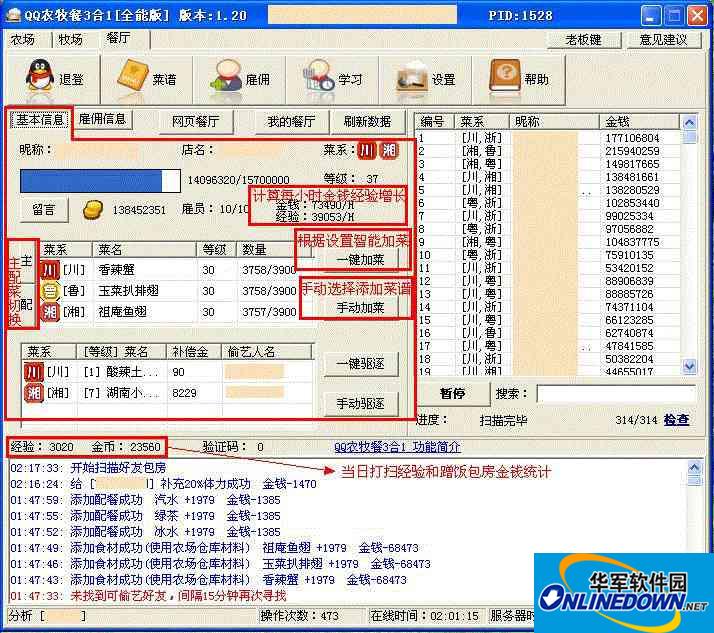Open the 设置 settings icon
Screen dimensions: 714x633
click(412, 77)
